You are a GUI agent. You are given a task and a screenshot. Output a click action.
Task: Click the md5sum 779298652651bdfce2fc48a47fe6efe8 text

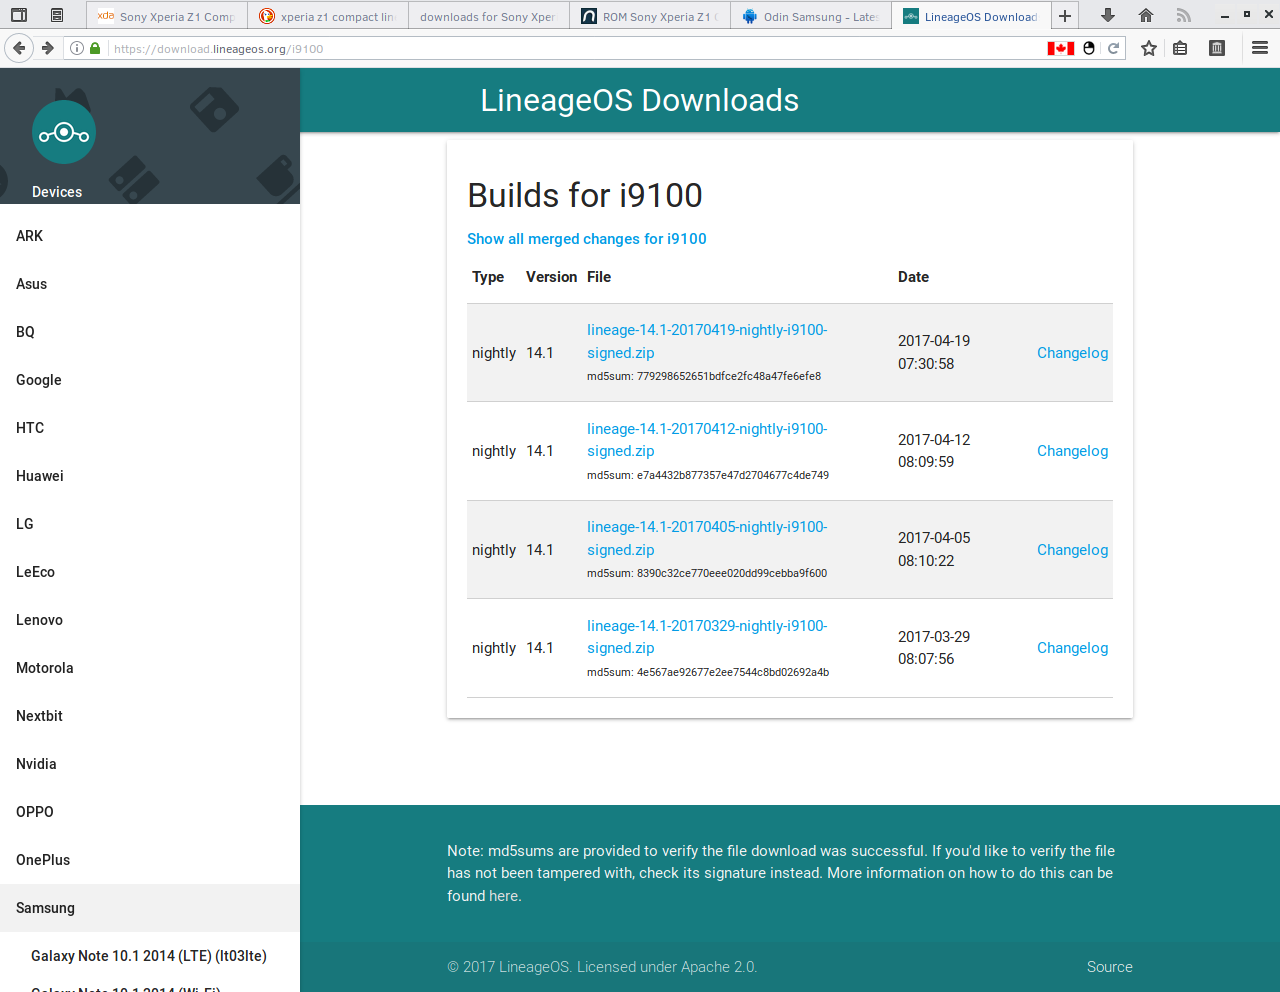click(704, 377)
